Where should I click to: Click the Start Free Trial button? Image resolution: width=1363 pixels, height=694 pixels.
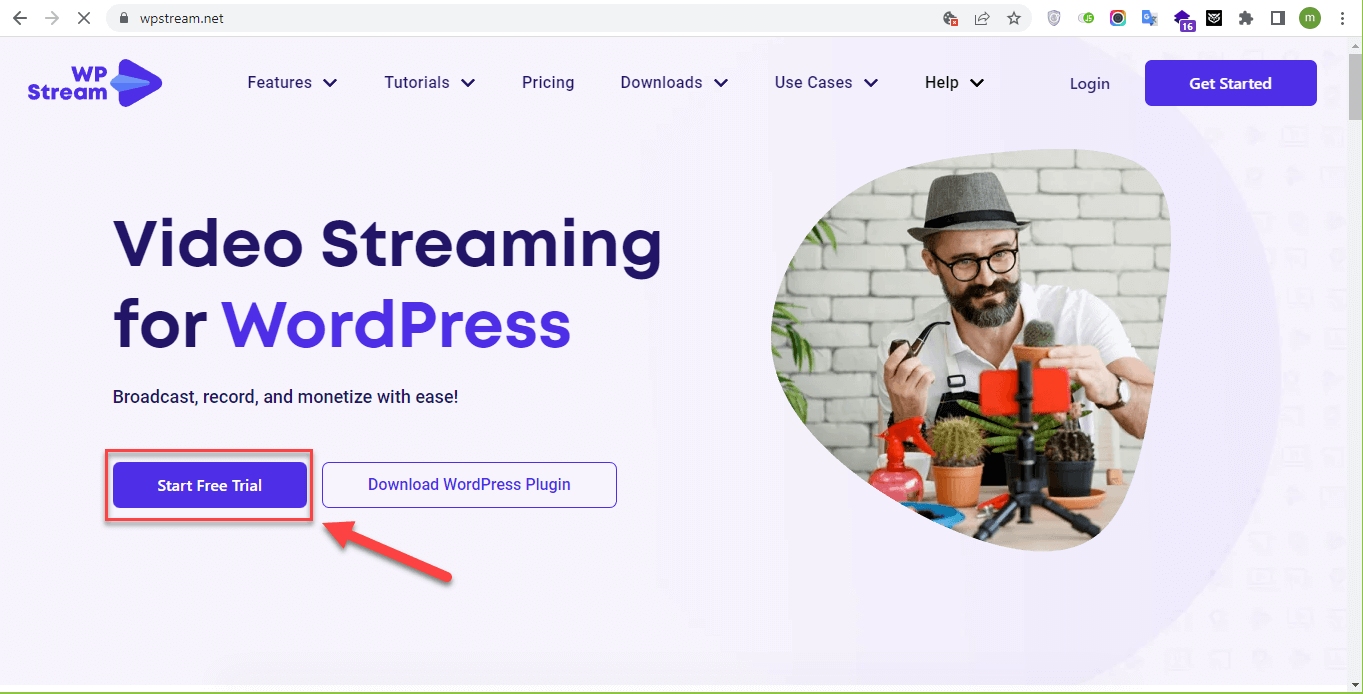point(209,485)
